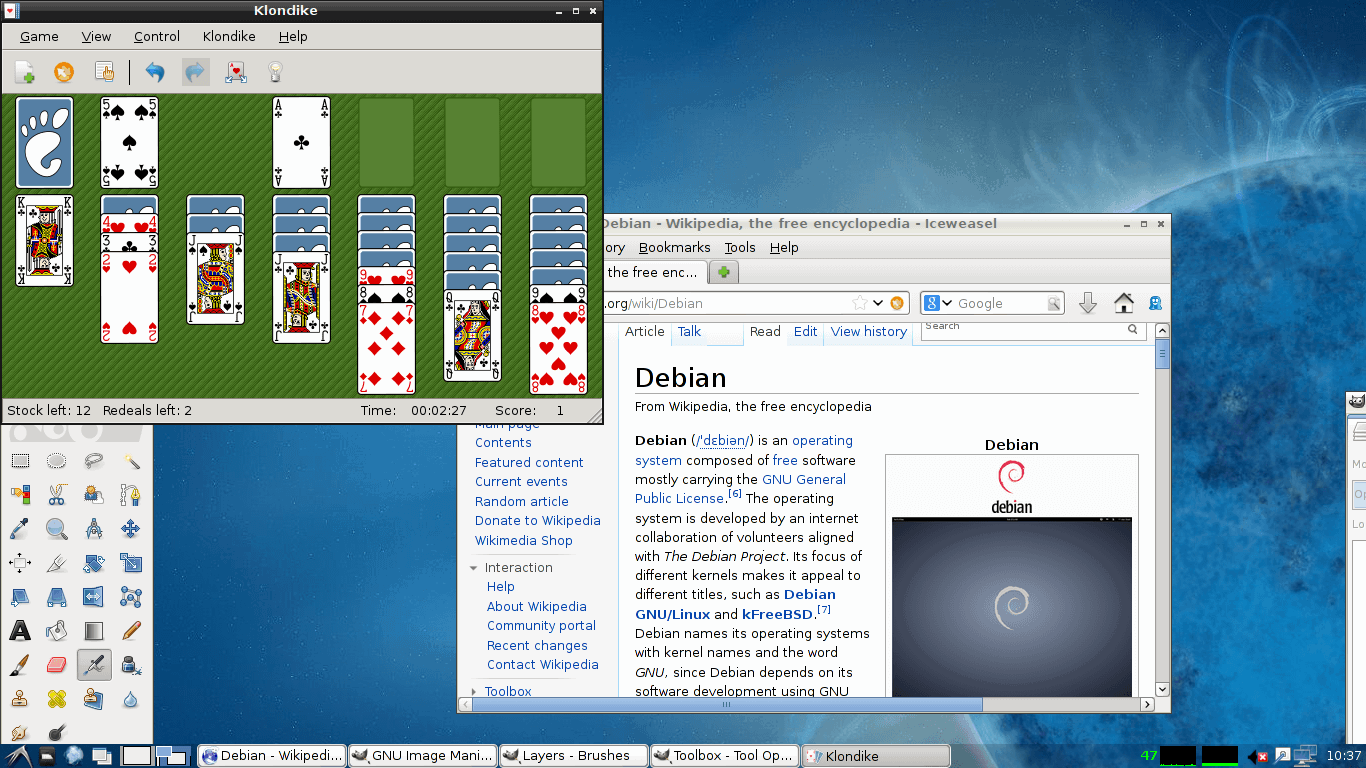Open the Tools menu in Iceweasel

coord(740,247)
